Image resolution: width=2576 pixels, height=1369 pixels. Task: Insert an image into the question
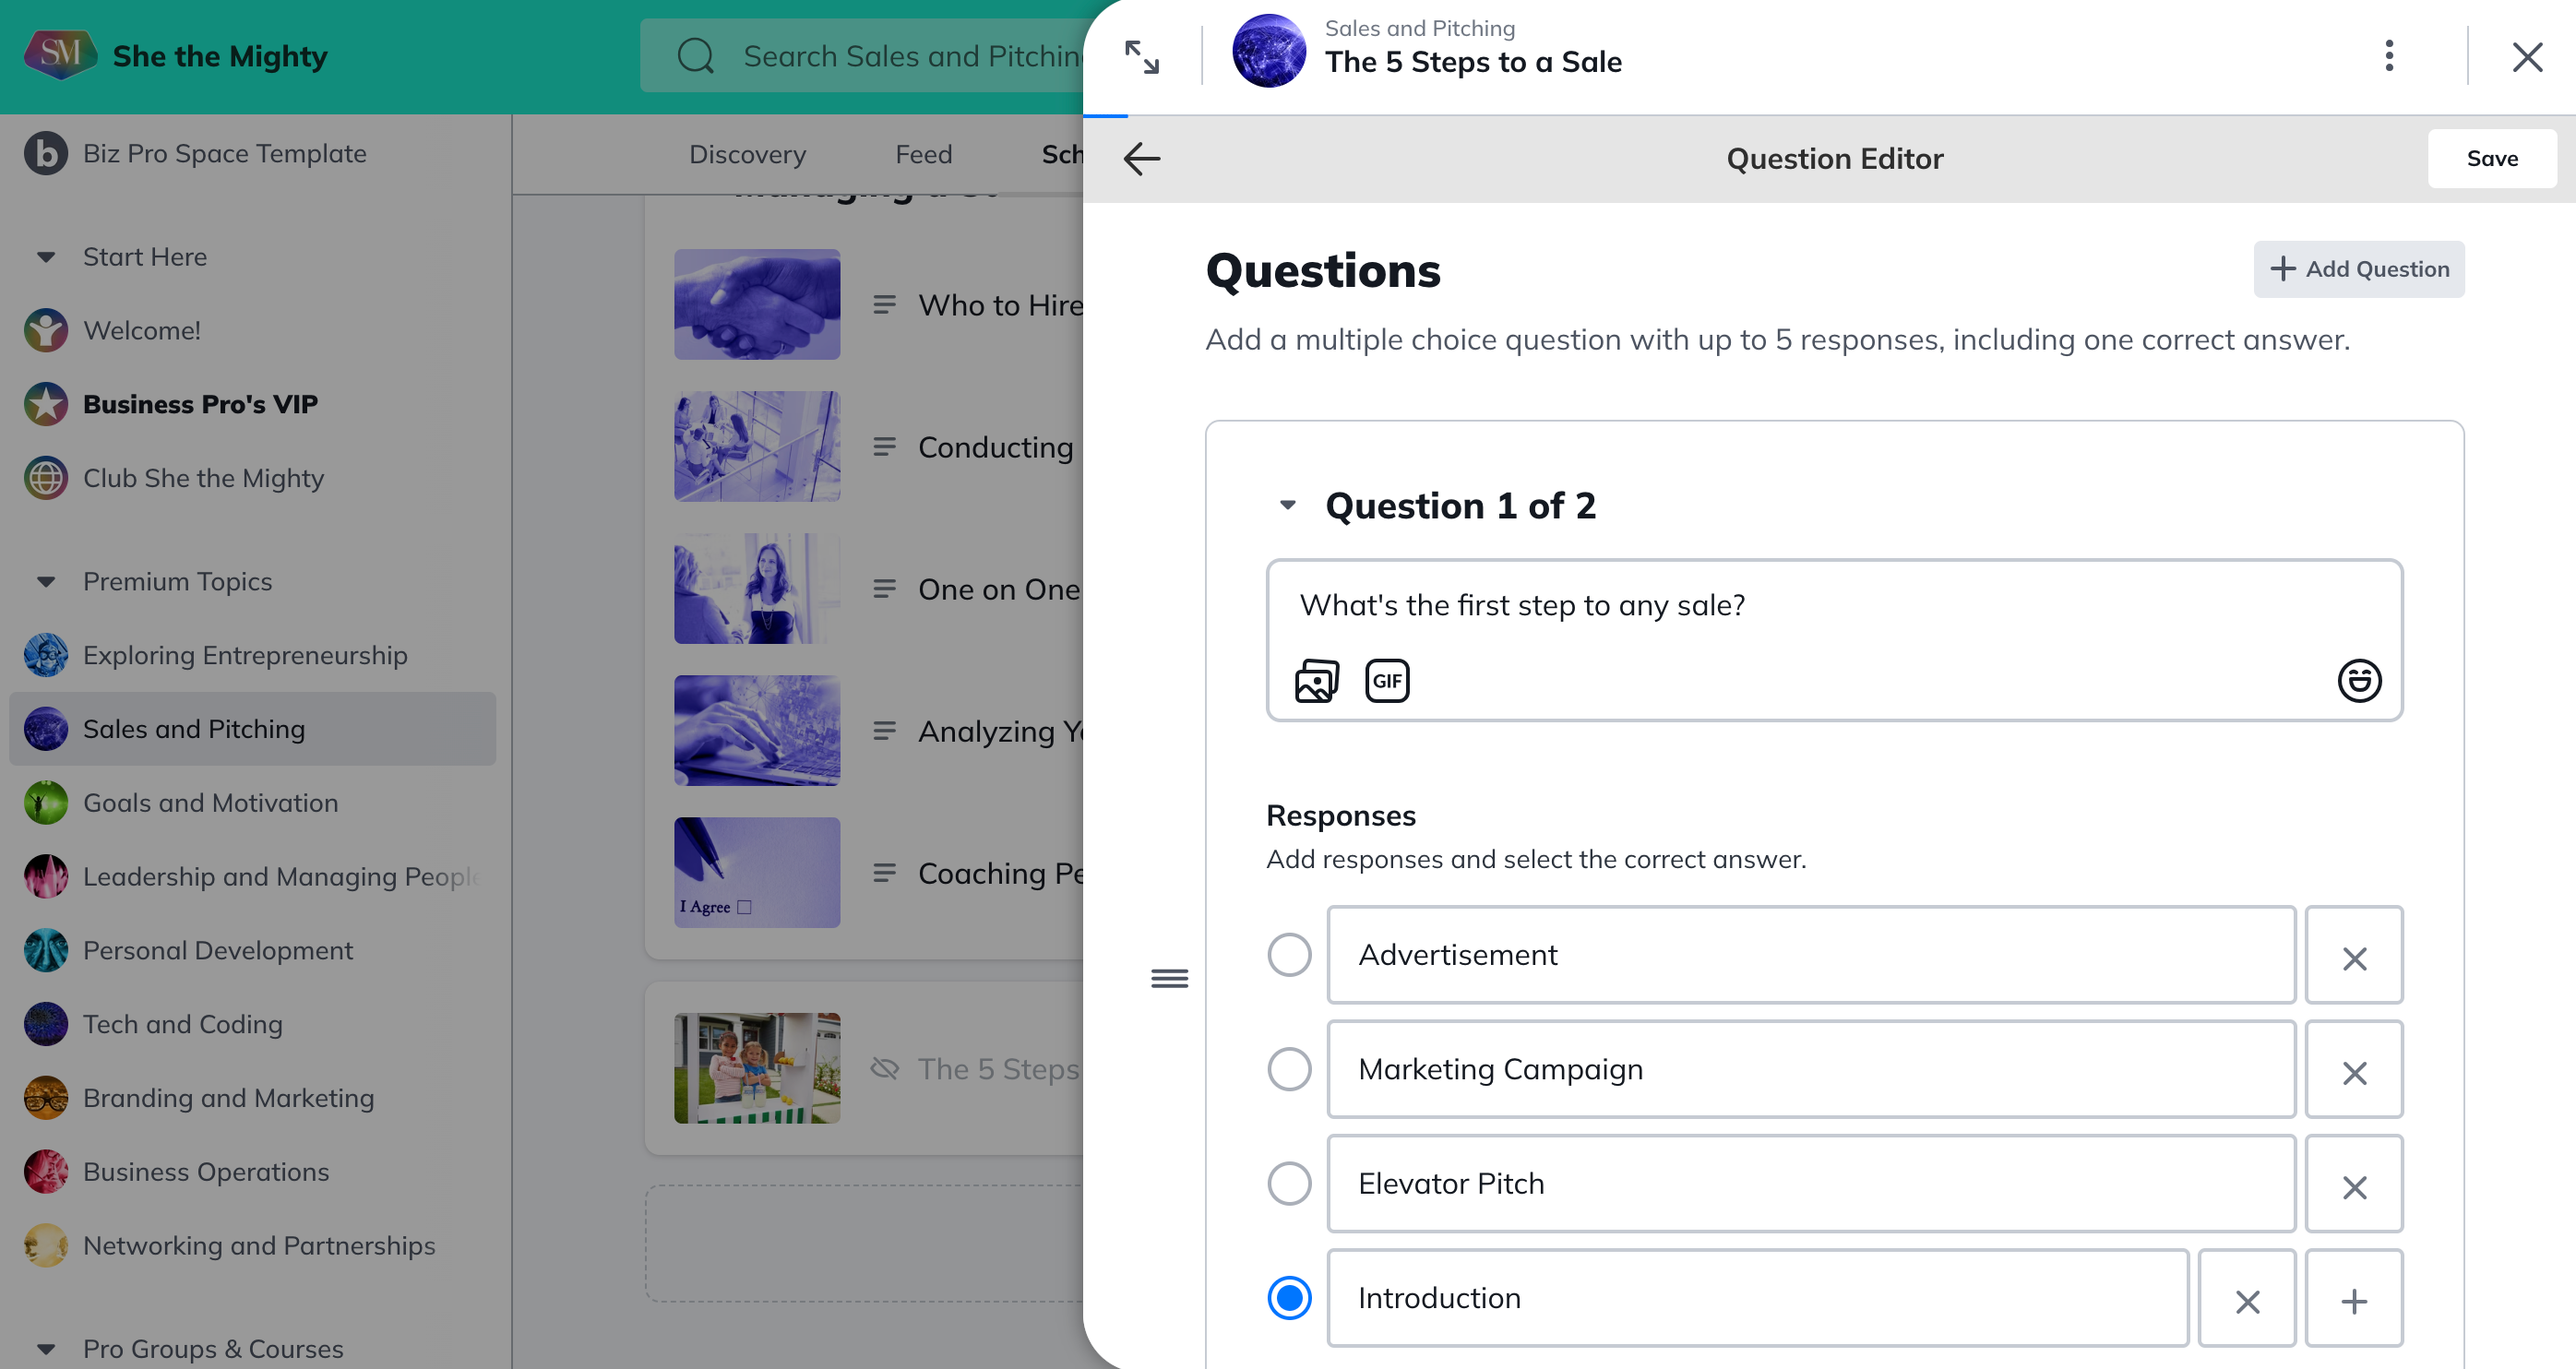1316,681
